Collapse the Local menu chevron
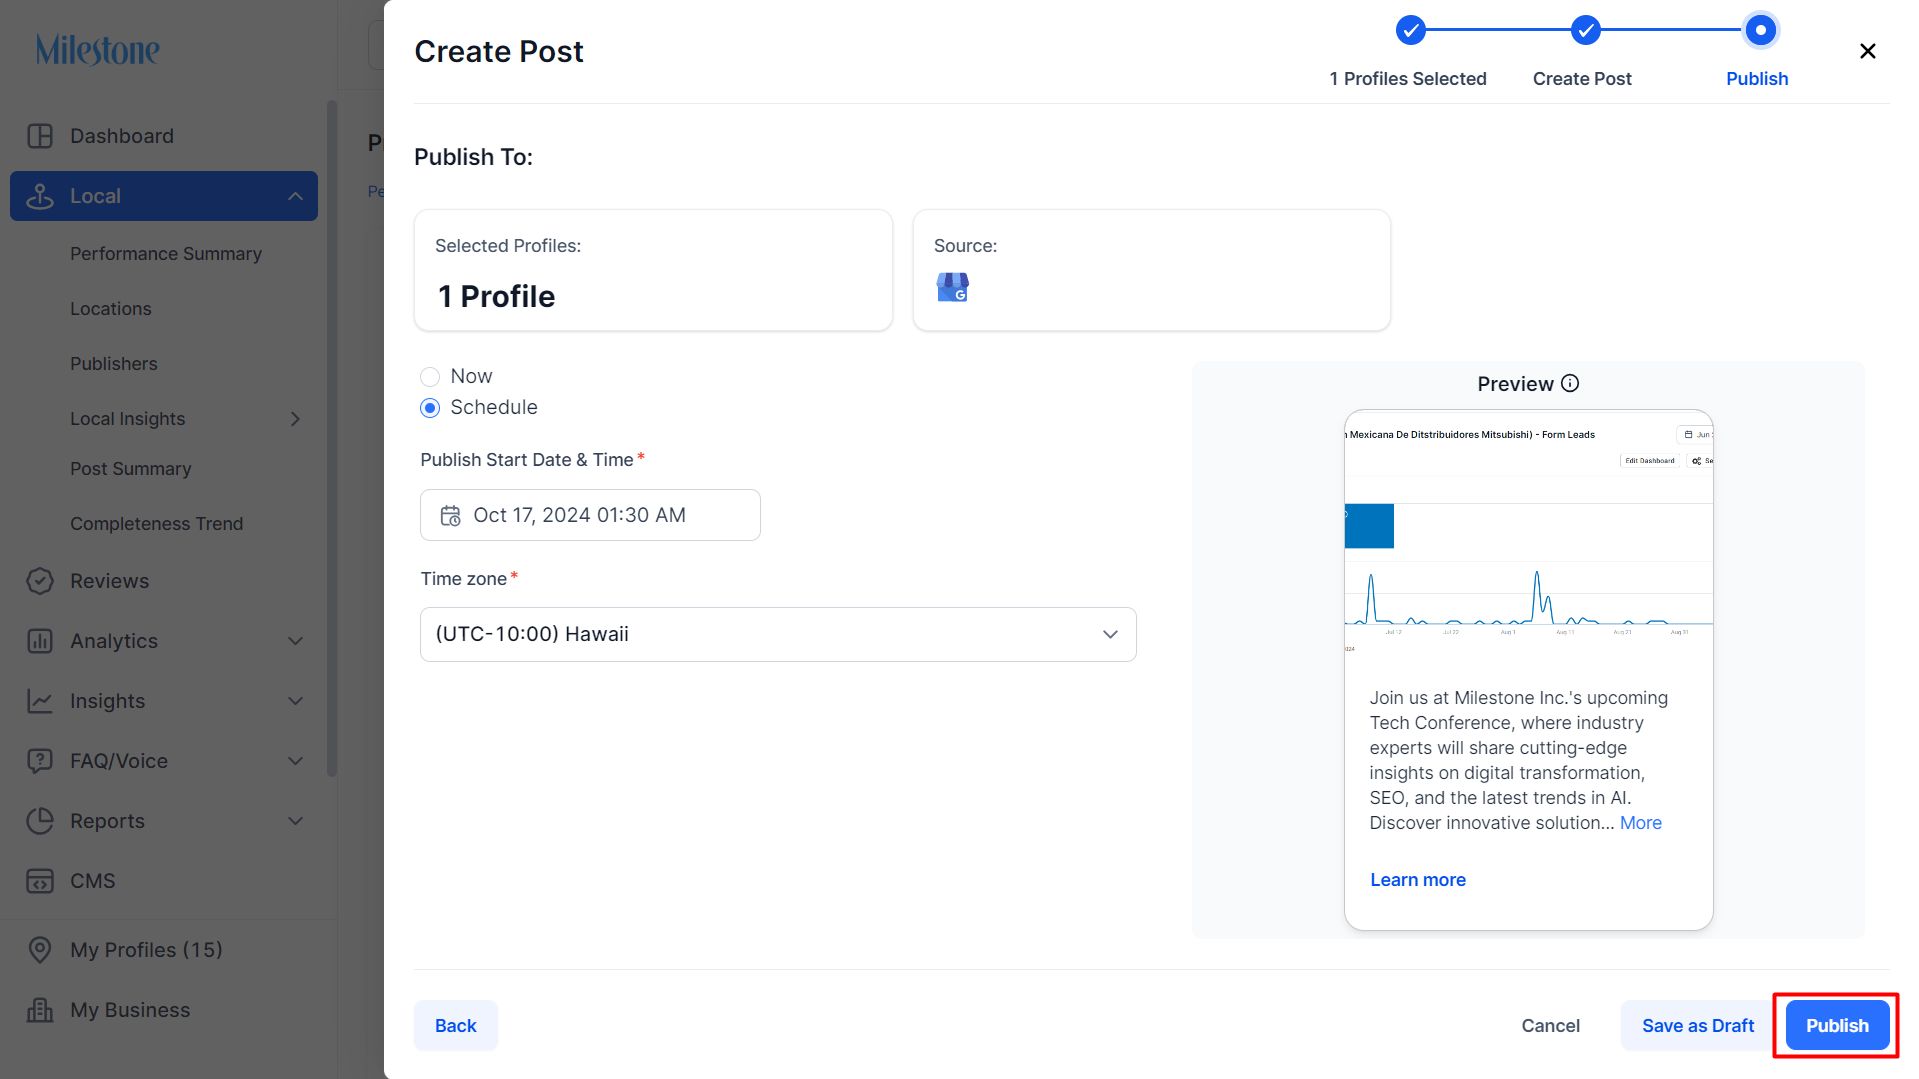 [x=295, y=196]
